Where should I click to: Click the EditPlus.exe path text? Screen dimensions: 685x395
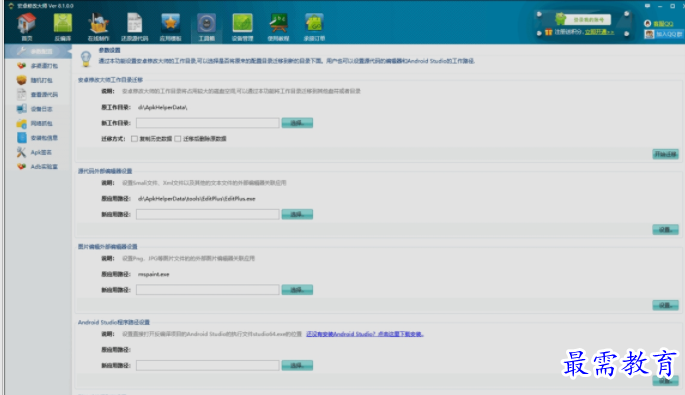pos(197,198)
